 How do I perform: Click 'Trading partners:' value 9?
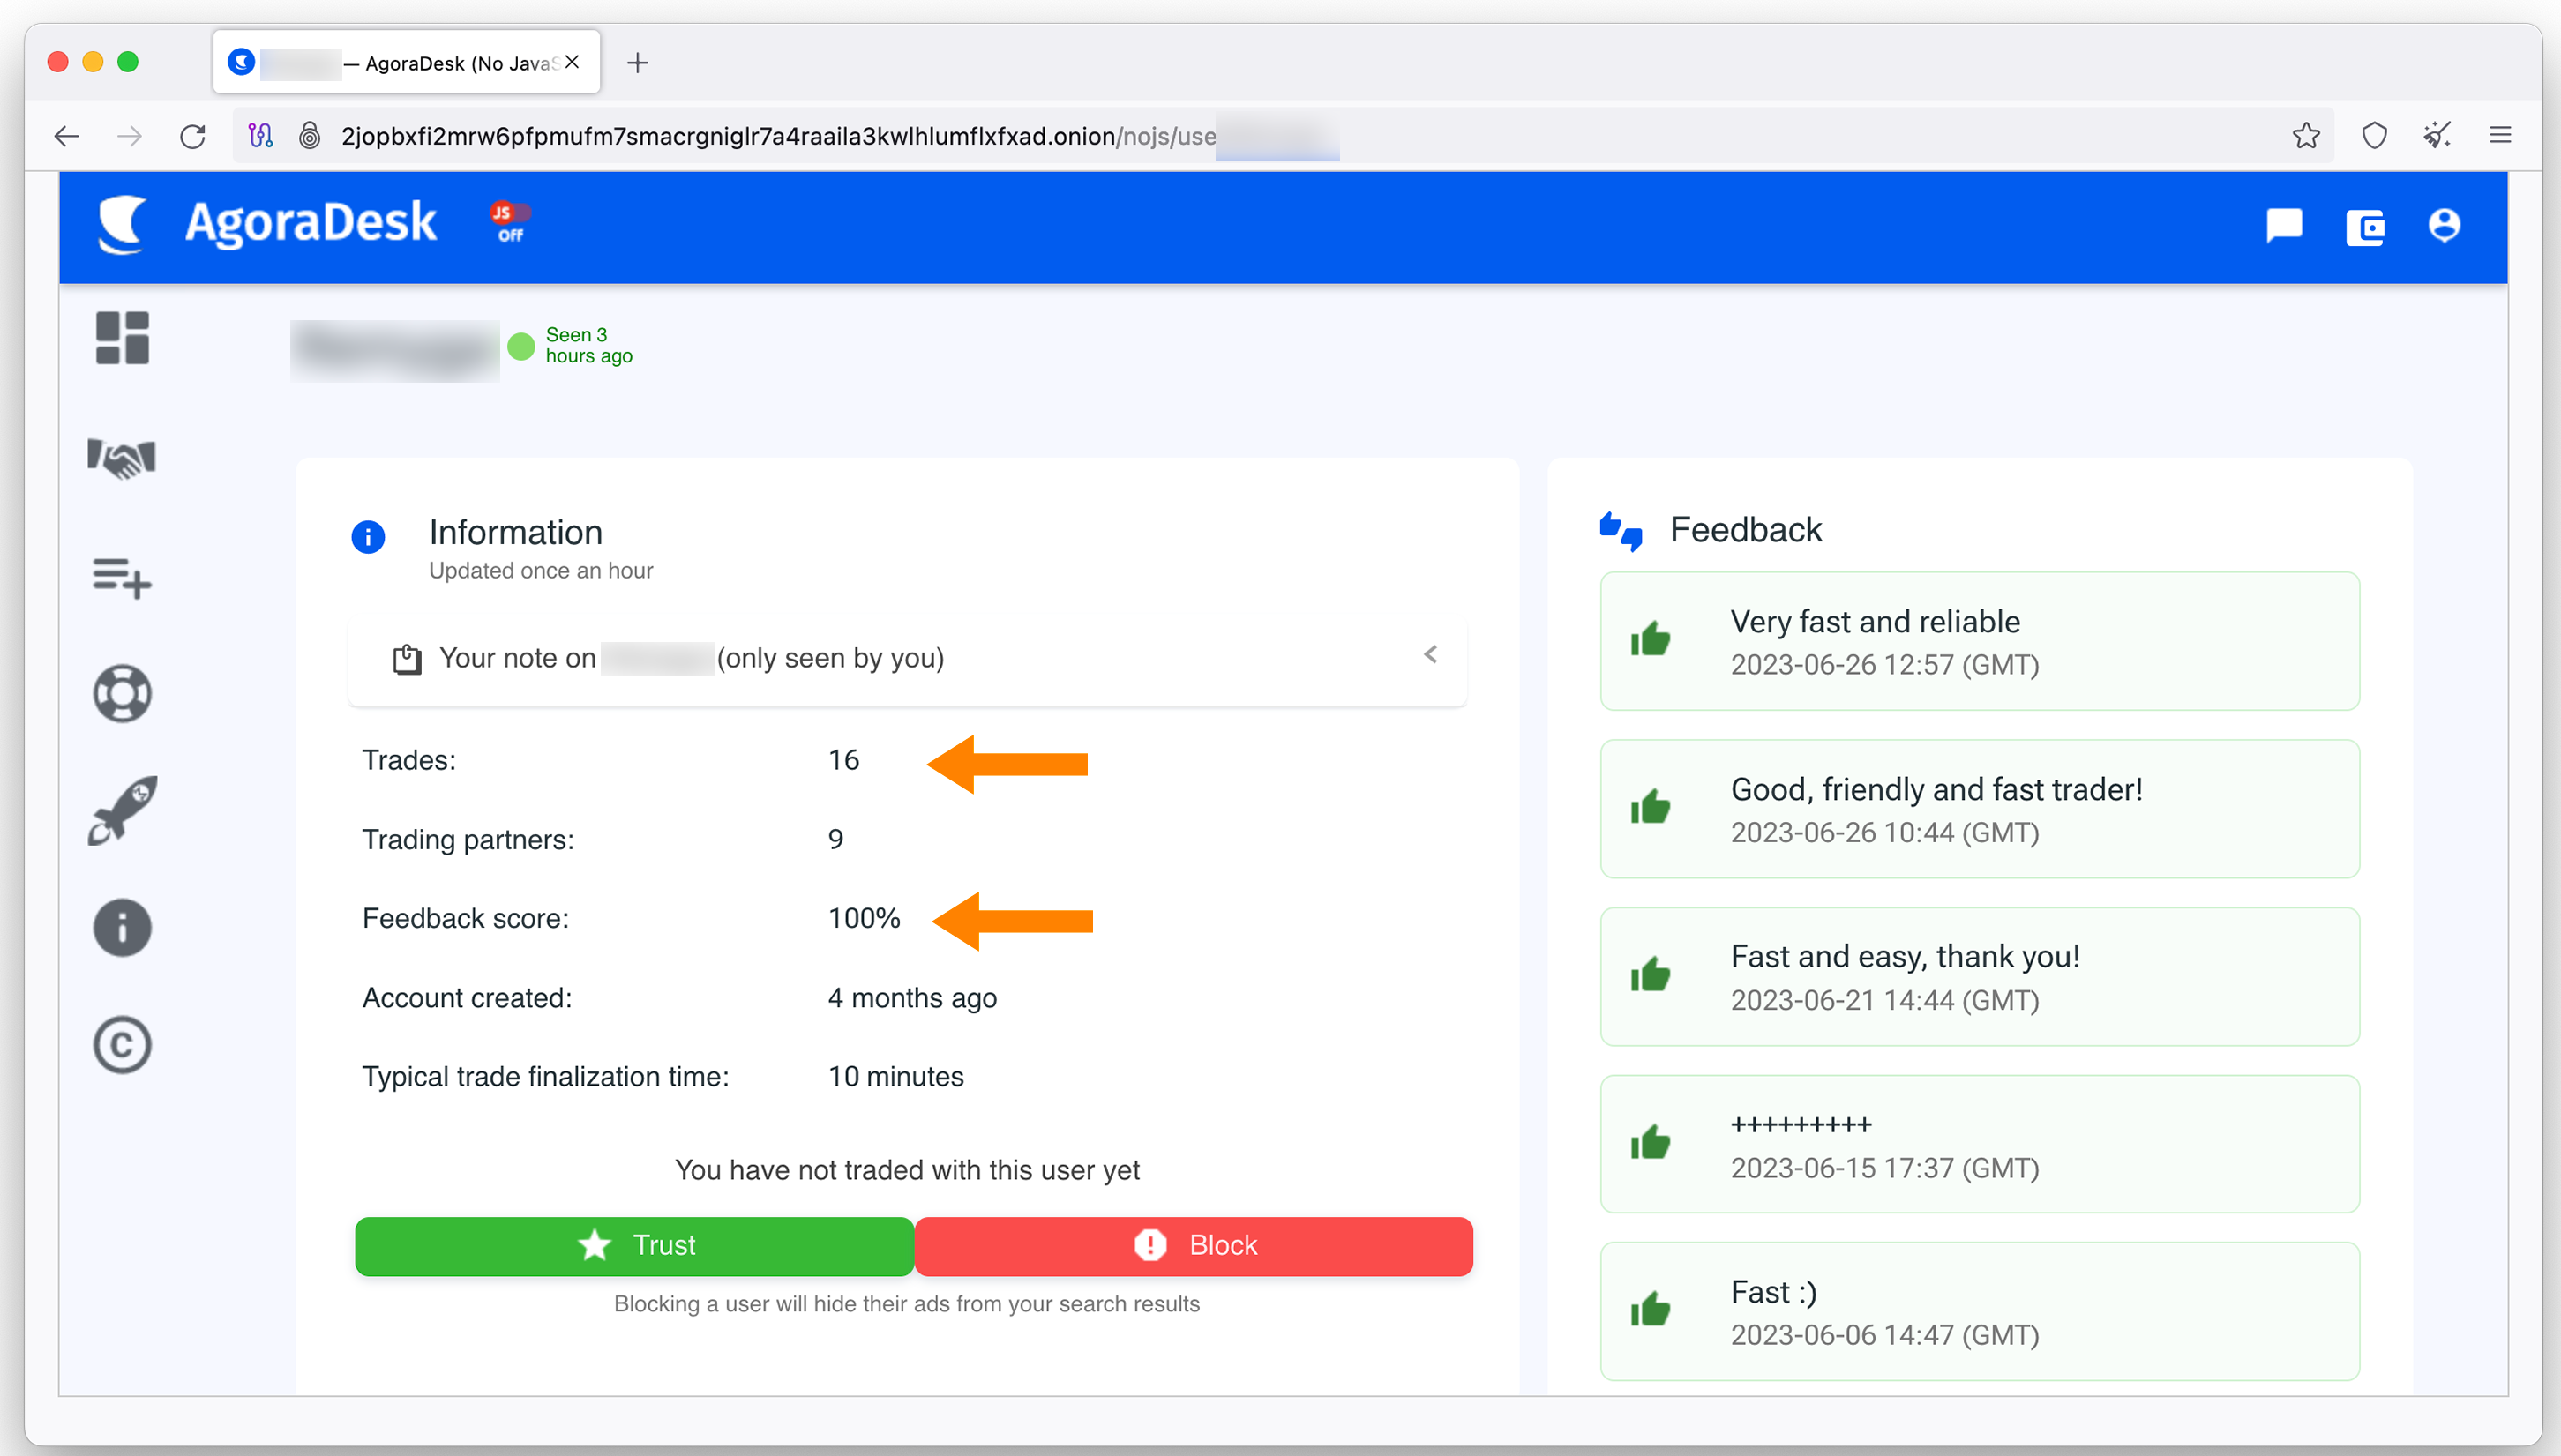pyautogui.click(x=836, y=840)
